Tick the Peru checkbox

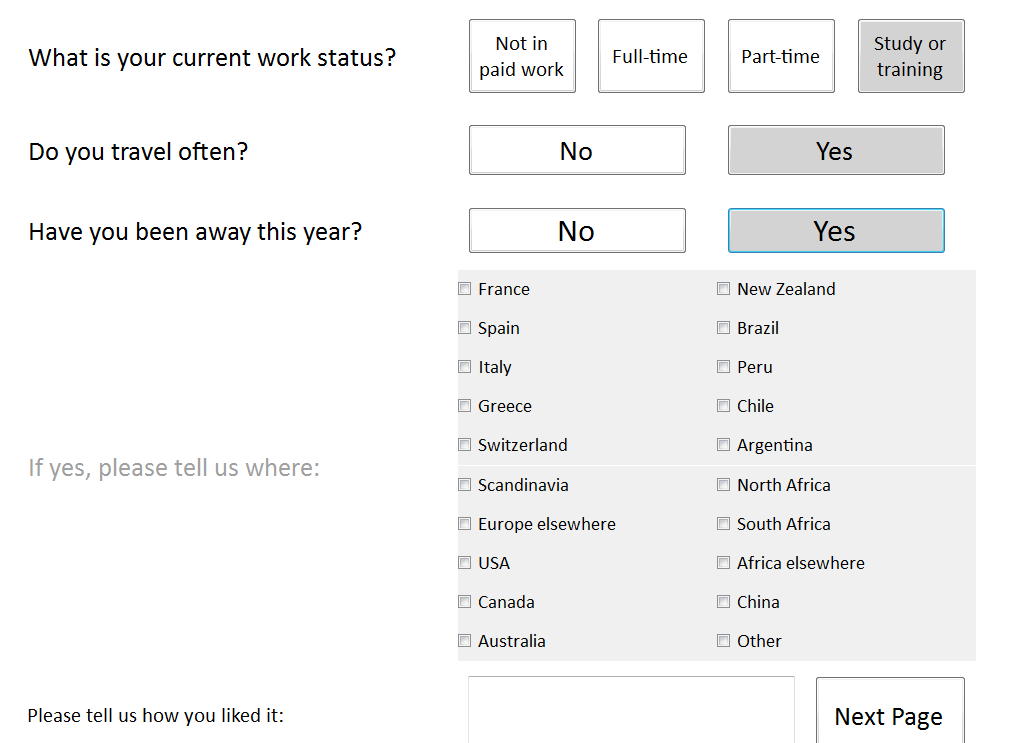(x=724, y=367)
